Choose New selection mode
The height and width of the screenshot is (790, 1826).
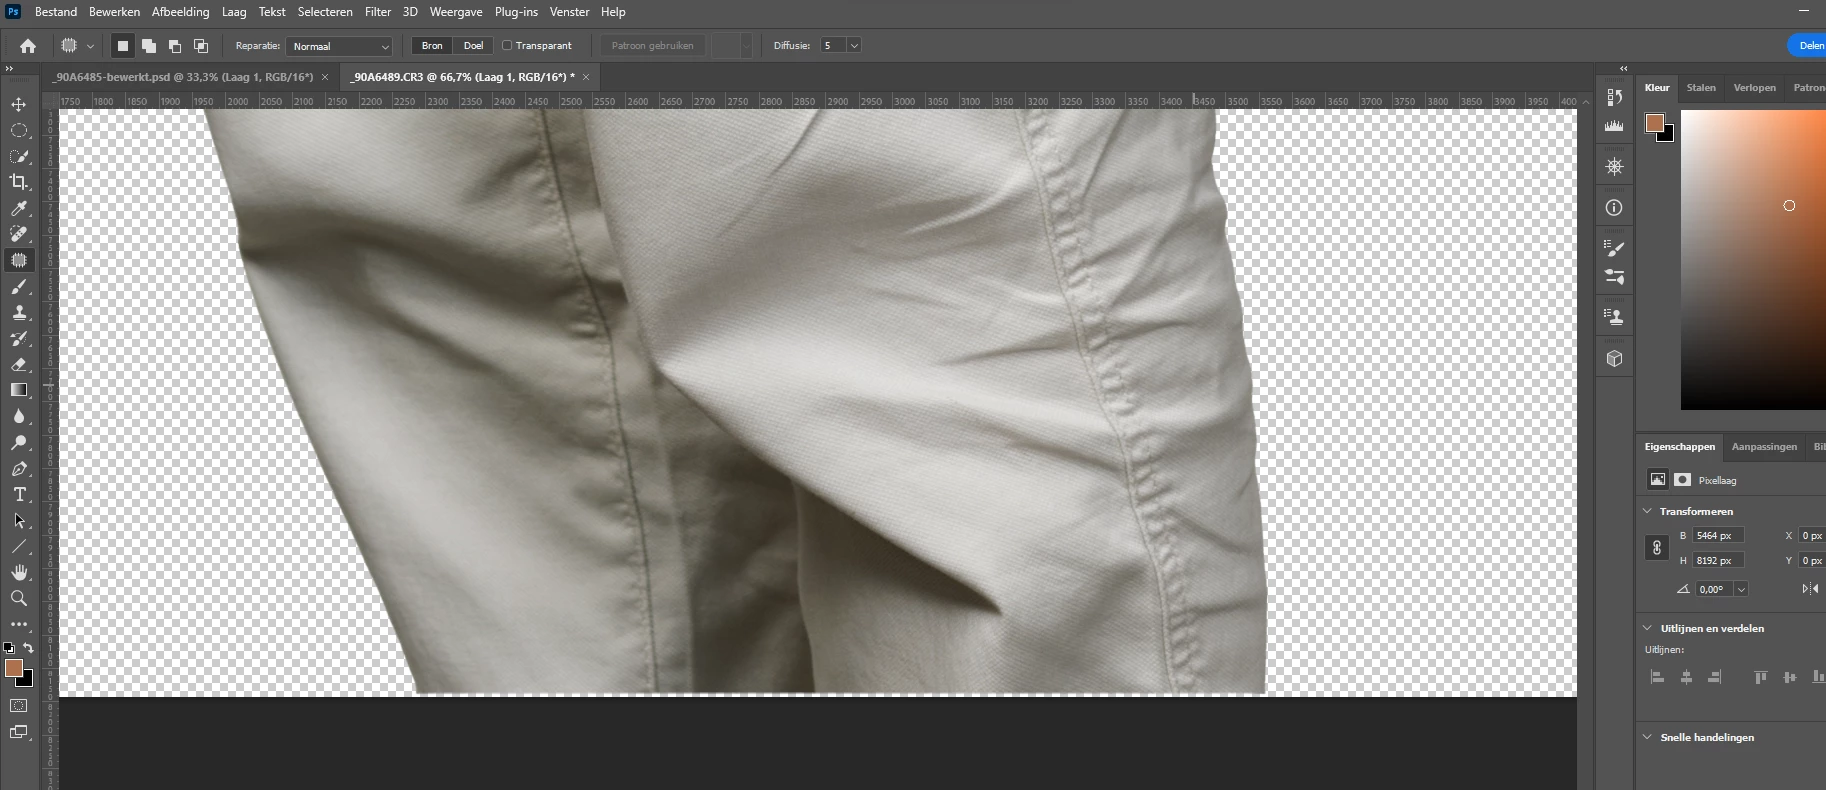click(123, 46)
